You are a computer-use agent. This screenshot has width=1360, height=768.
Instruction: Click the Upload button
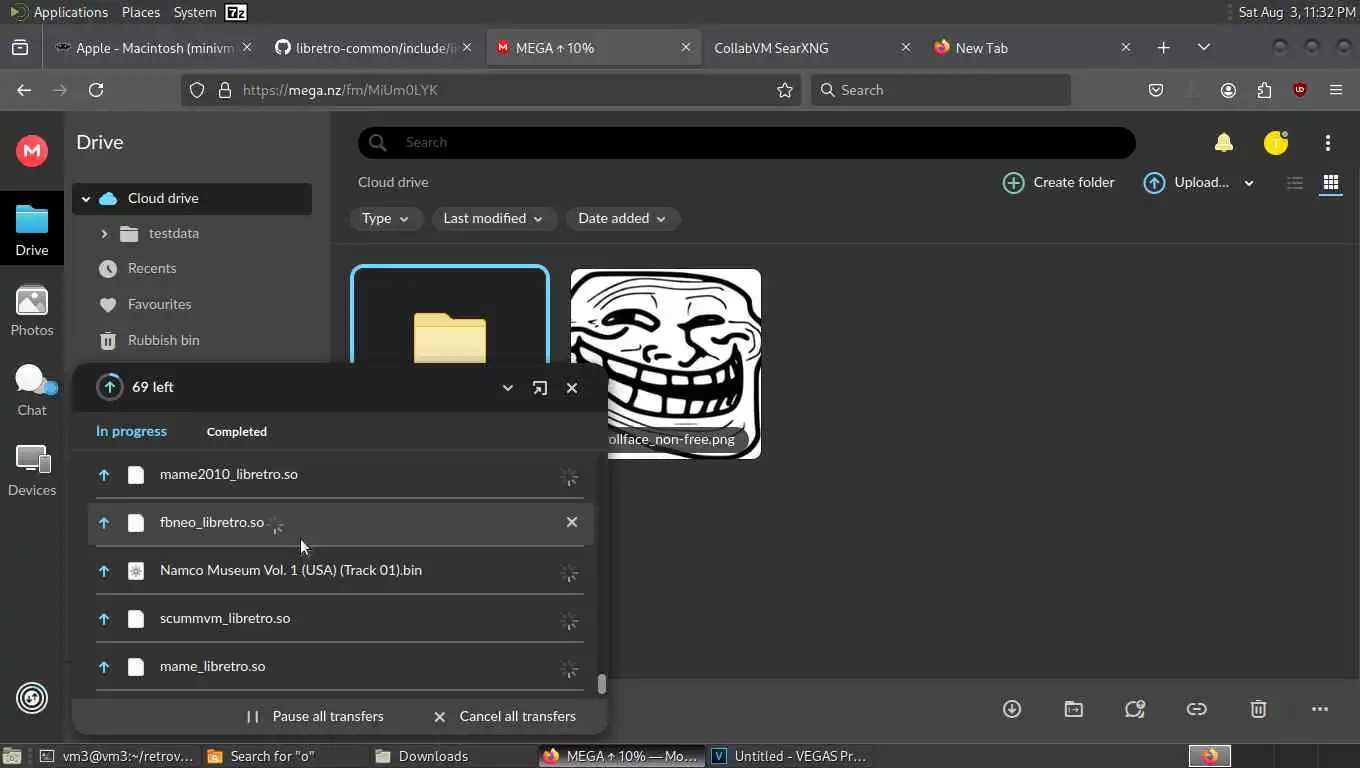pos(1186,183)
